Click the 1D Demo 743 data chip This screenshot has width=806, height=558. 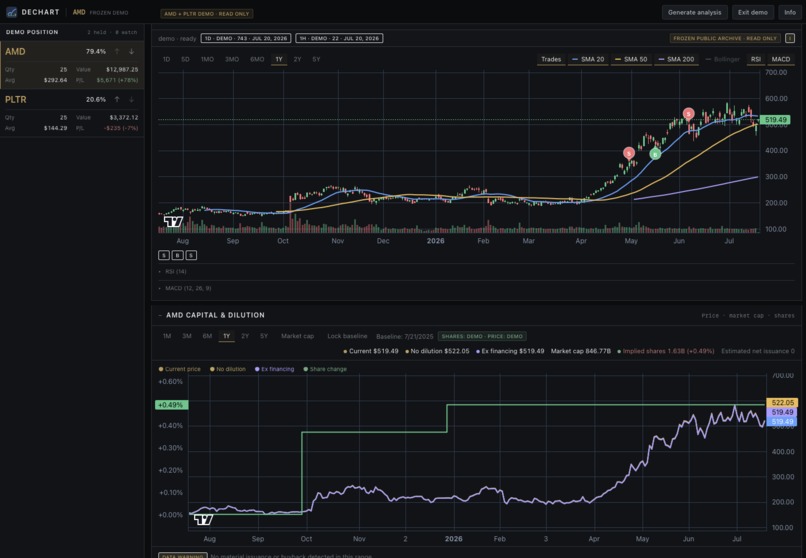(246, 38)
